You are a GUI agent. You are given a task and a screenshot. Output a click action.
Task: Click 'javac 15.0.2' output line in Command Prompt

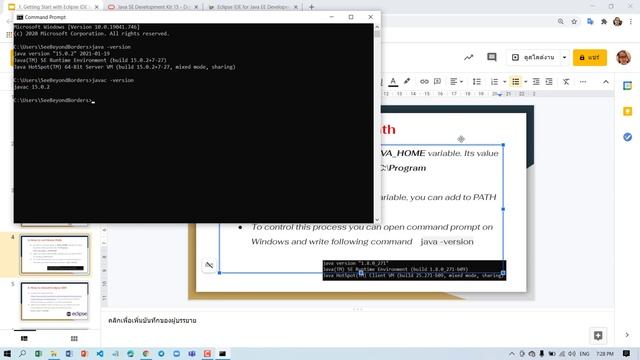coord(31,87)
